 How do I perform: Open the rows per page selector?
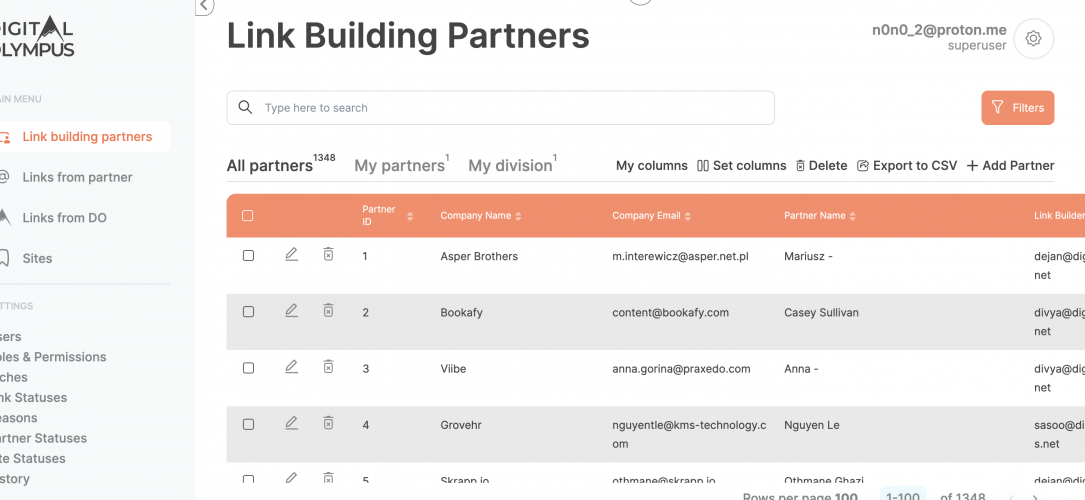pos(846,496)
